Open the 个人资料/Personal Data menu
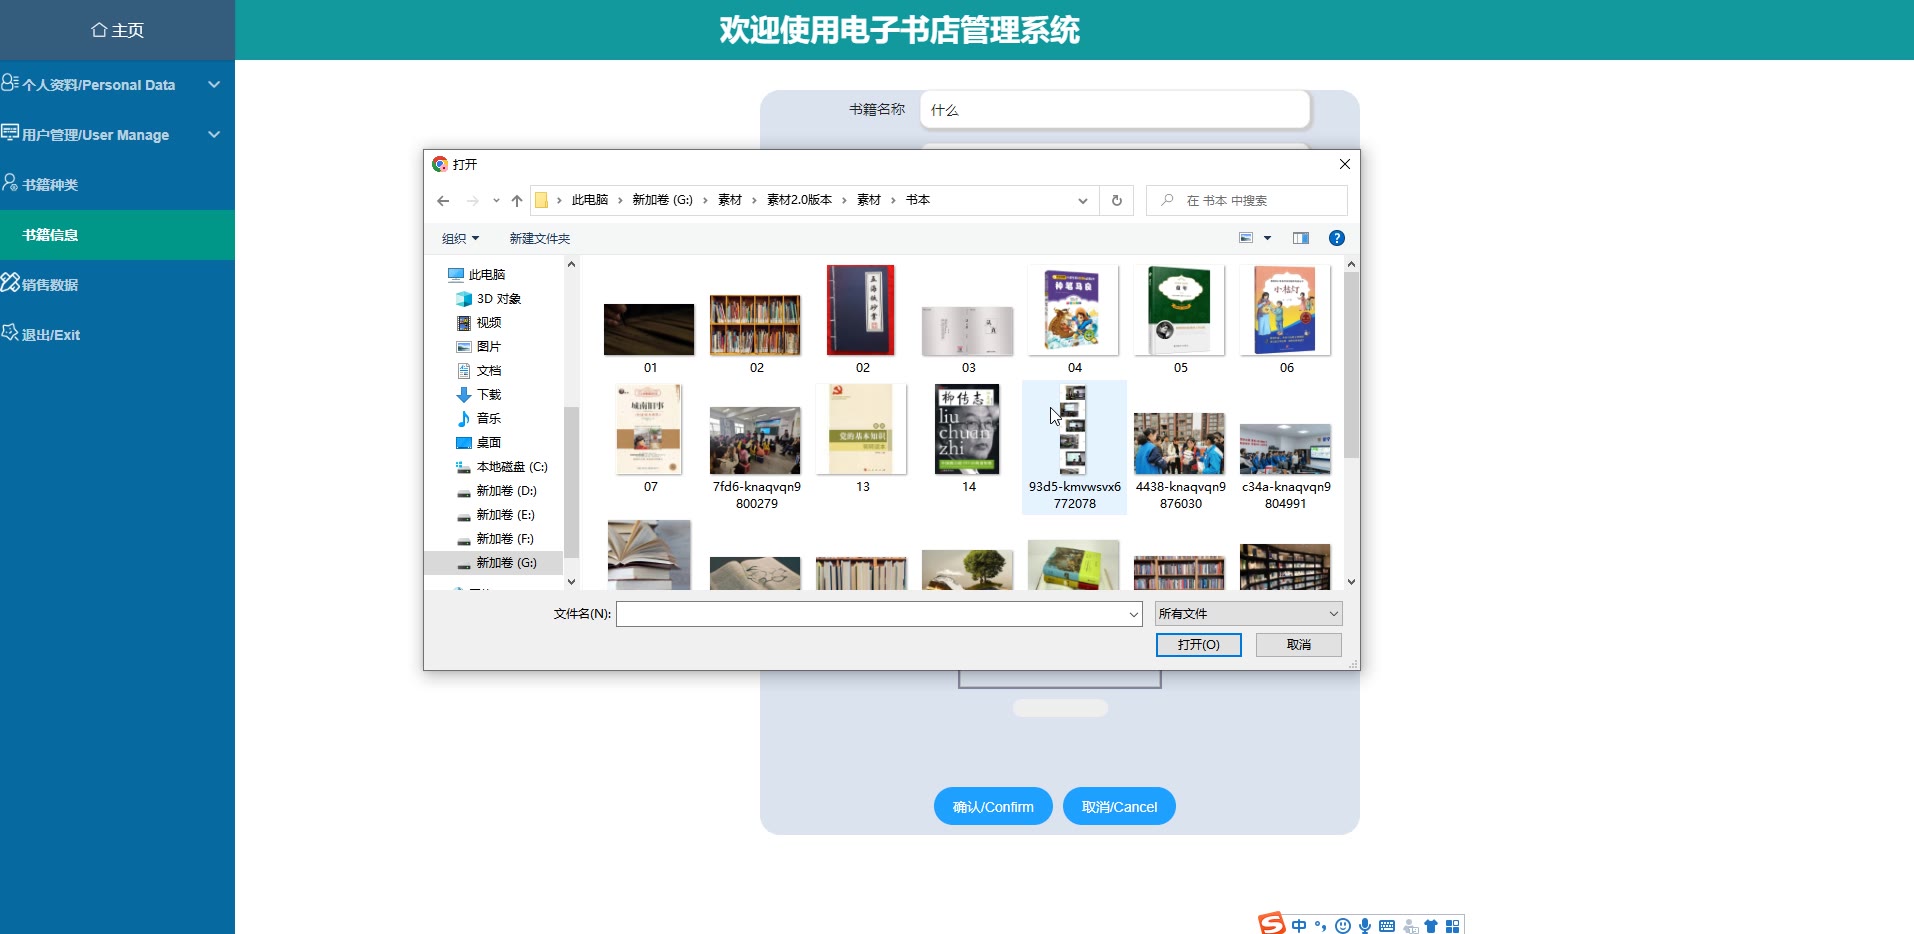Viewport: 1914px width, 934px height. click(117, 85)
